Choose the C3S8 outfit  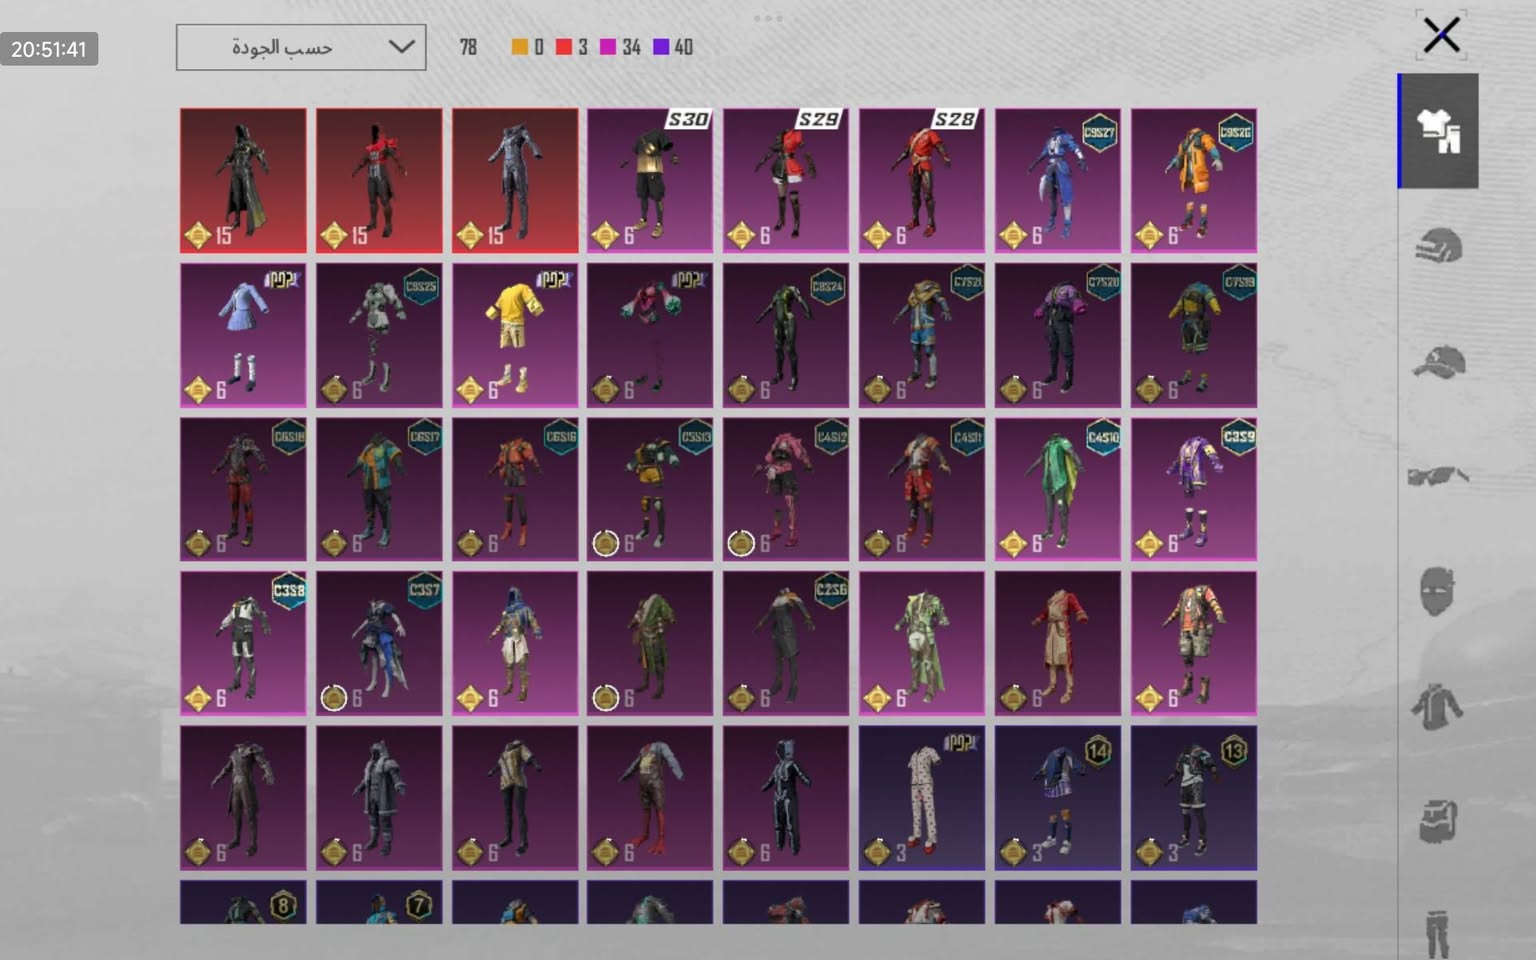pyautogui.click(x=243, y=643)
